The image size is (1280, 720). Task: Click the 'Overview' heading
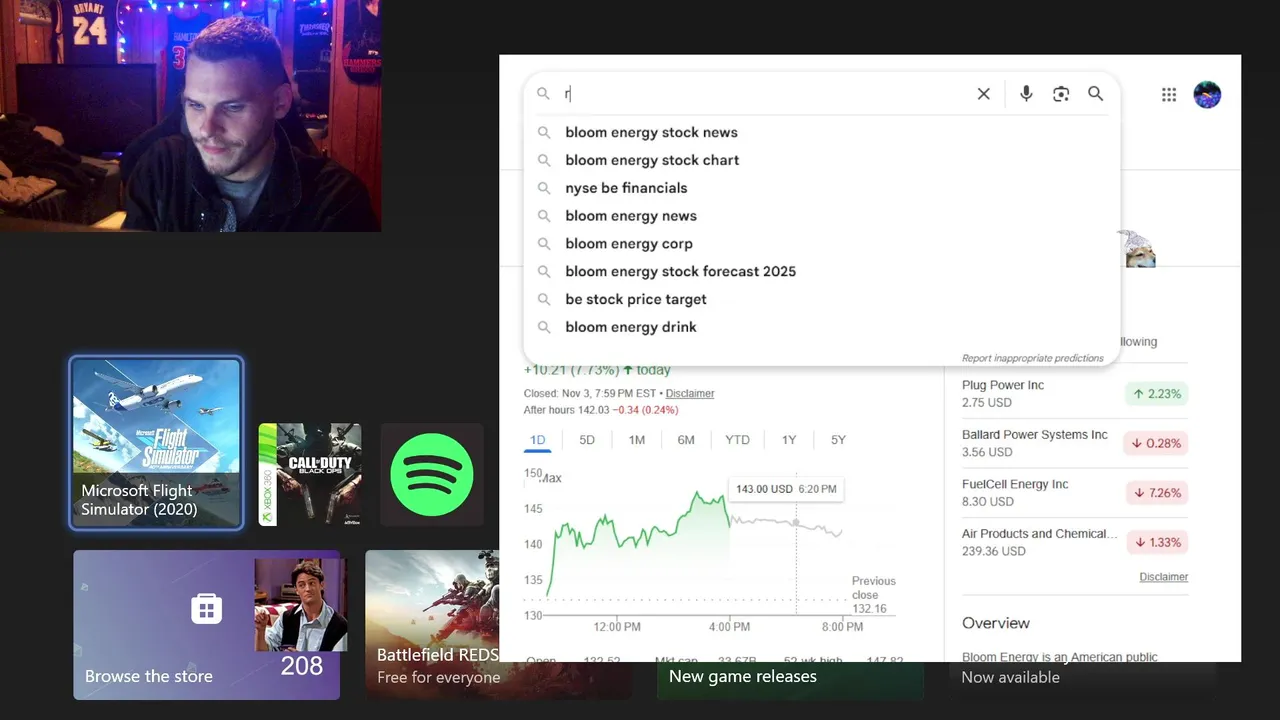click(x=996, y=623)
